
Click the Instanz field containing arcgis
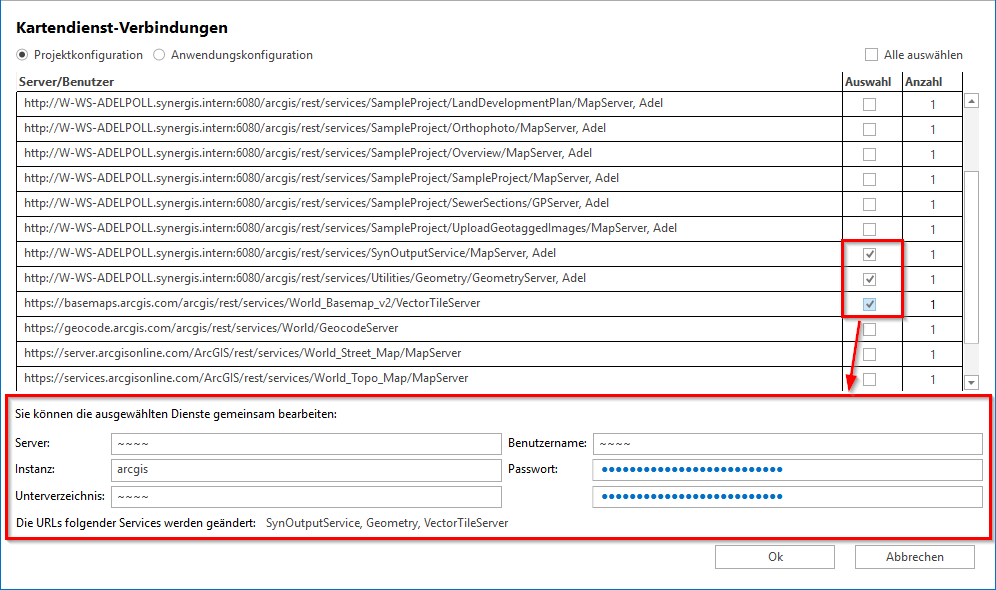coord(305,470)
